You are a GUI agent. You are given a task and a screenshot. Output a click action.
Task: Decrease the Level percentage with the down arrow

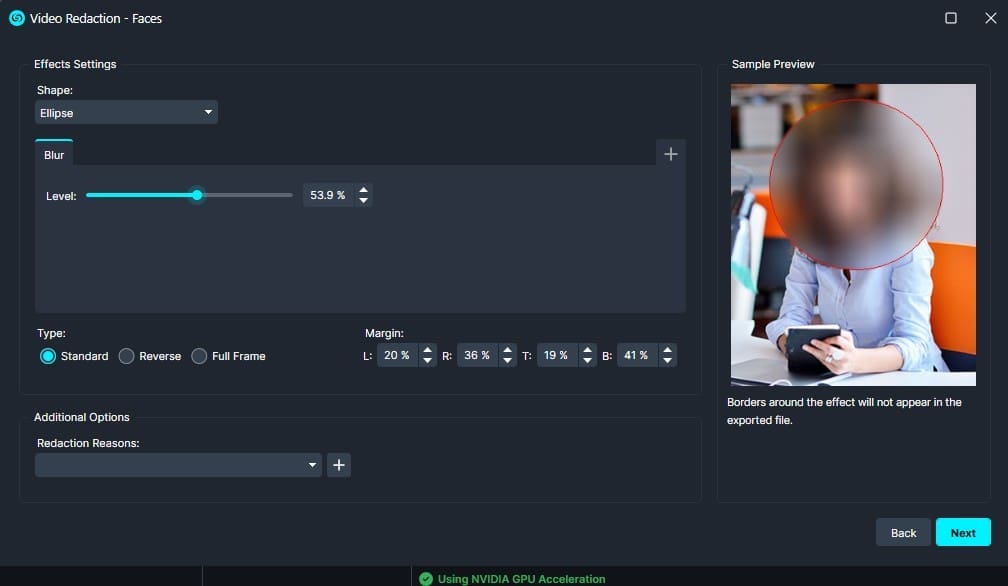pos(363,200)
